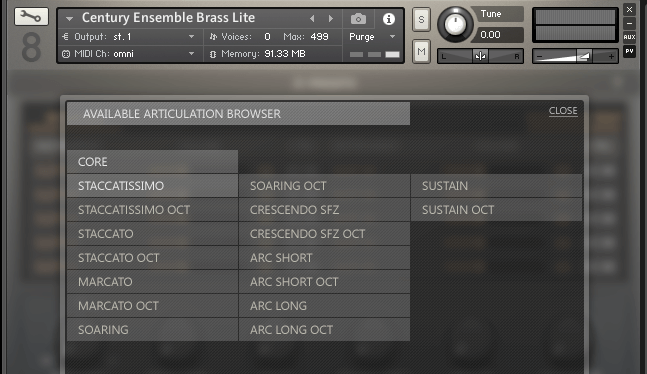Open instrument edit mode with wrench icon
Image resolution: width=647 pixels, height=374 pixels.
[31, 17]
